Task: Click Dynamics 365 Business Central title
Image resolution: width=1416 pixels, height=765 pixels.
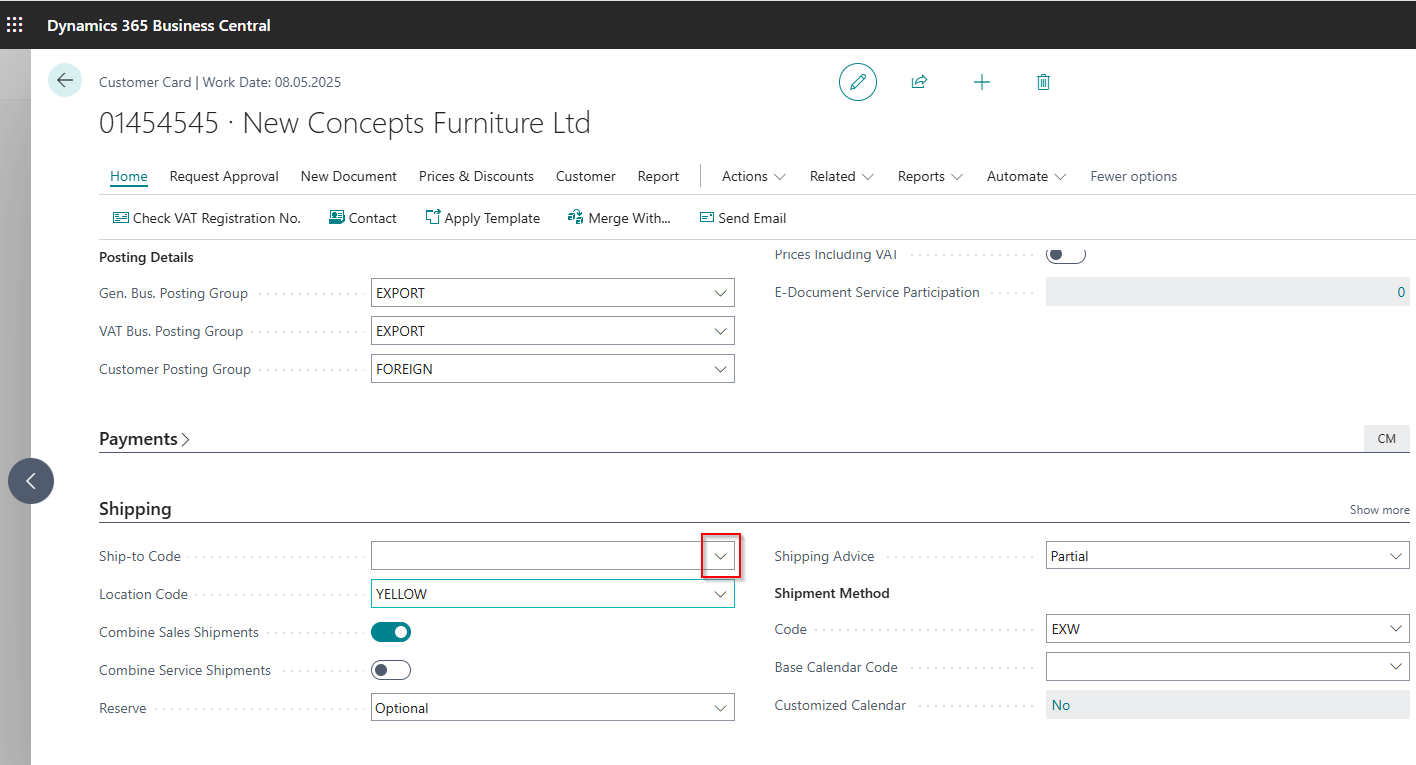Action: [x=159, y=25]
